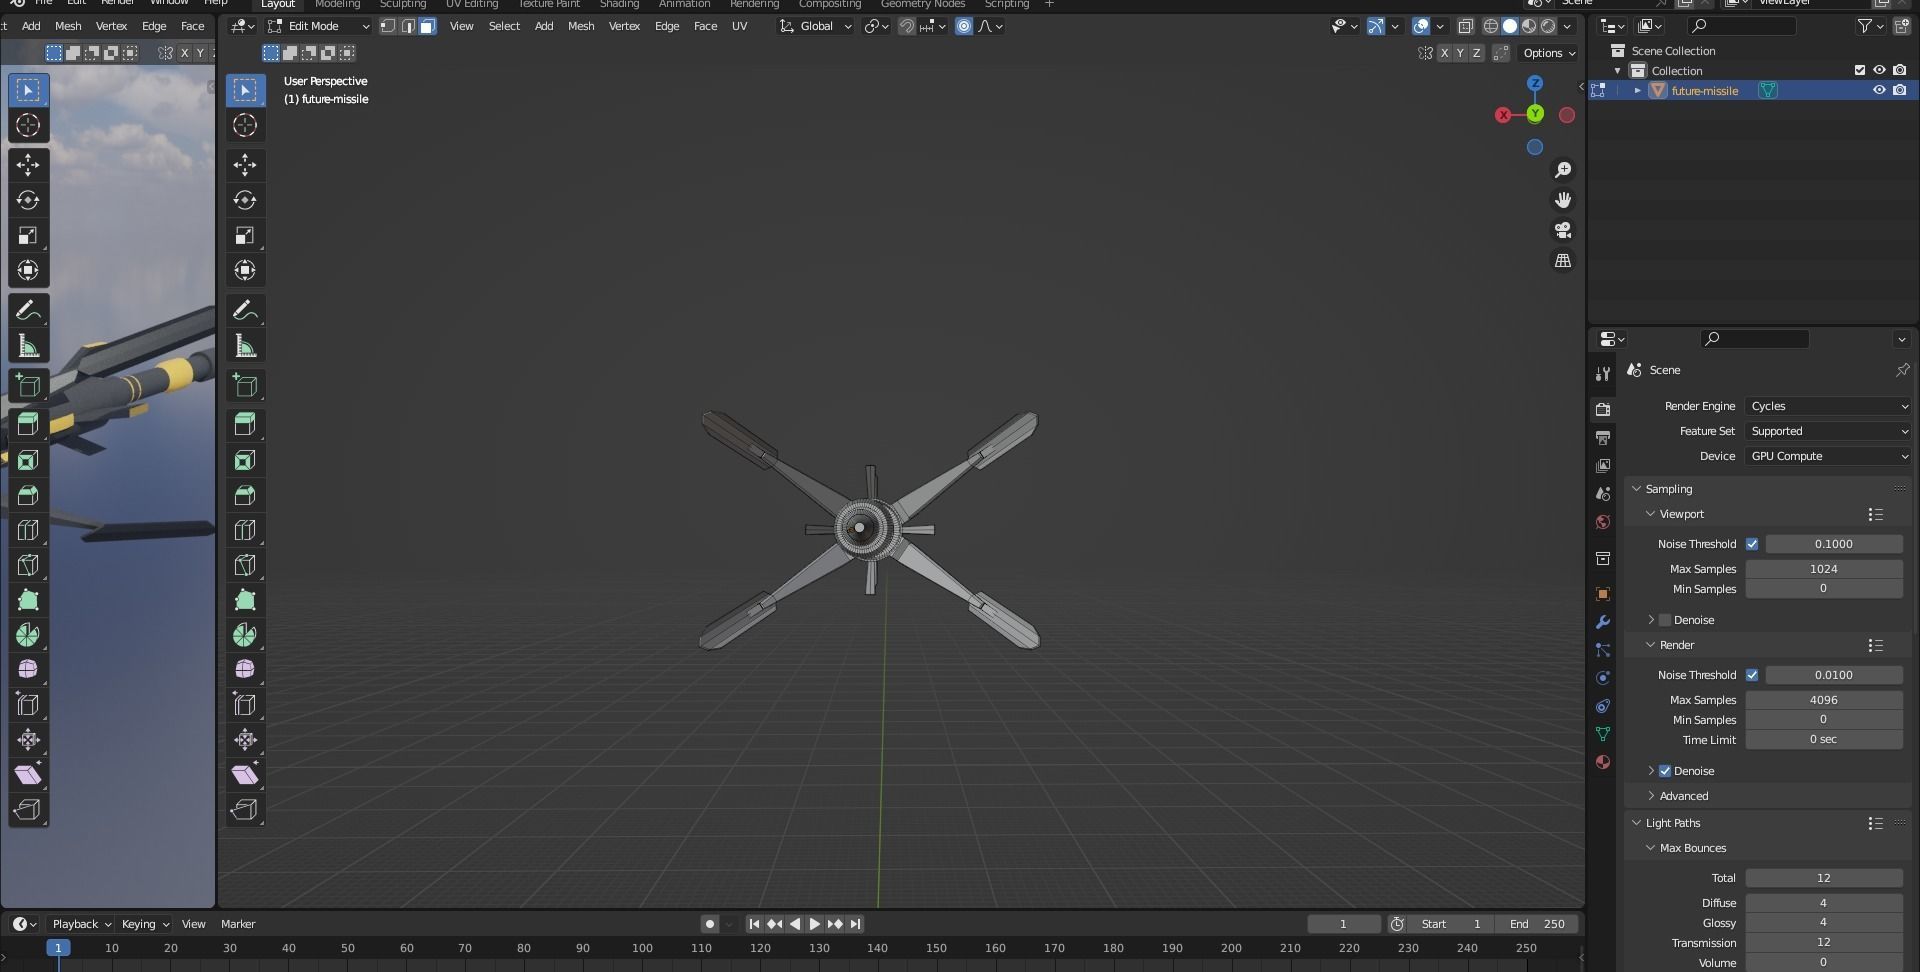This screenshot has height=972, width=1920.
Task: Open the Modifiers wrench properties tab
Action: pyautogui.click(x=1603, y=622)
